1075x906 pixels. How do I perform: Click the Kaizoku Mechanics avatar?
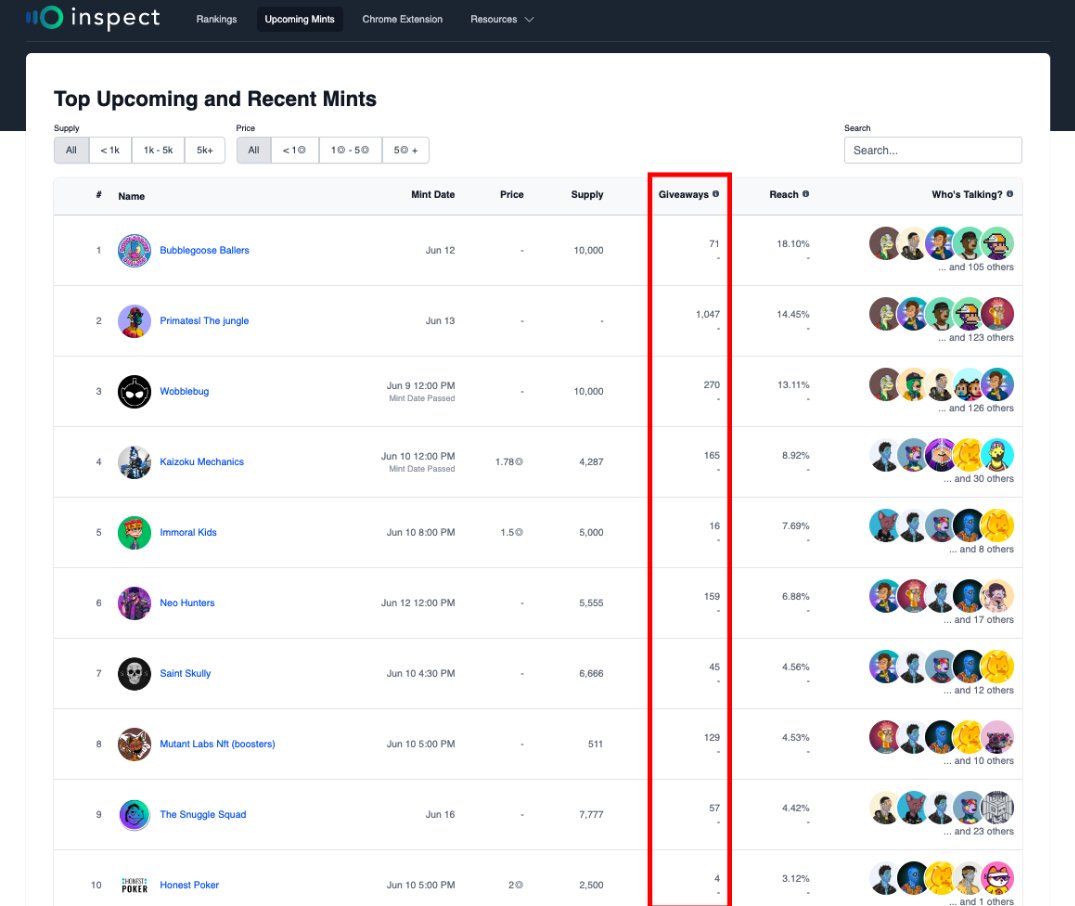(x=134, y=461)
